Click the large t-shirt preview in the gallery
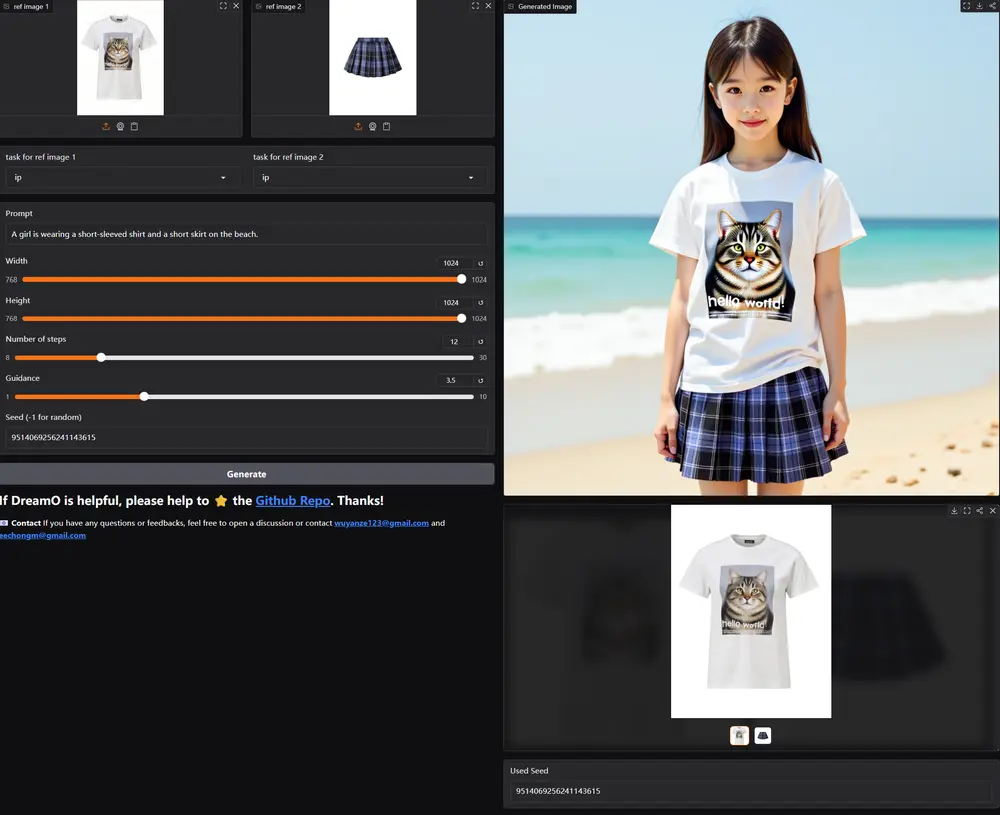Image resolution: width=1000 pixels, height=815 pixels. pyautogui.click(x=751, y=611)
